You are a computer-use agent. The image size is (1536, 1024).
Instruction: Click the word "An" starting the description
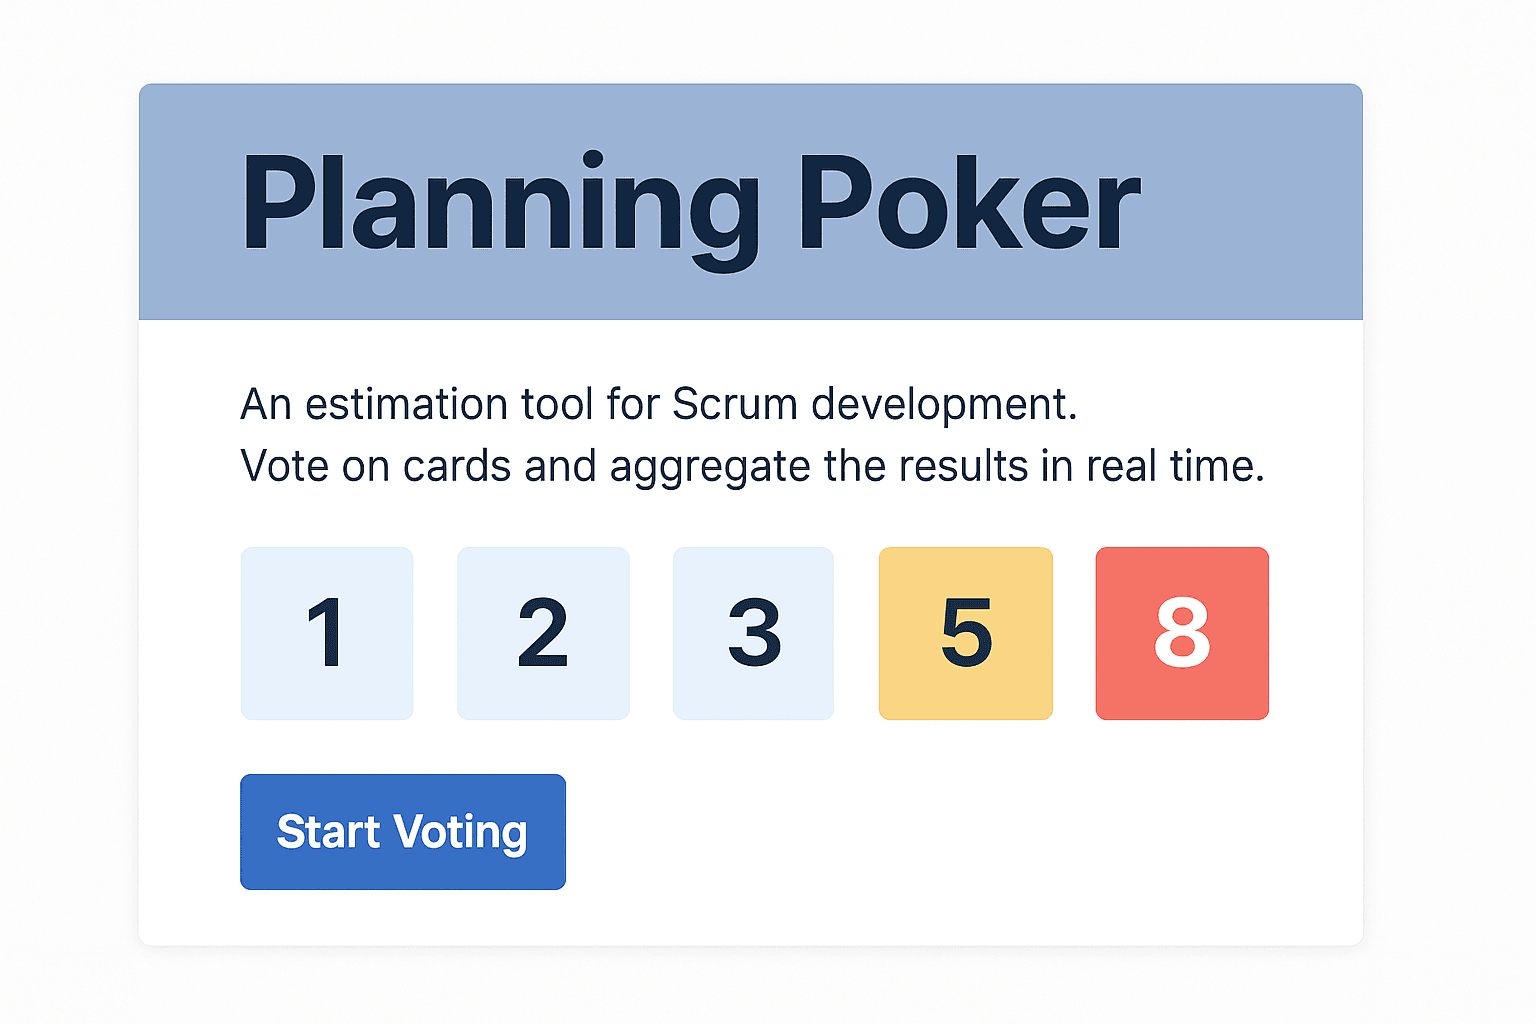(266, 404)
